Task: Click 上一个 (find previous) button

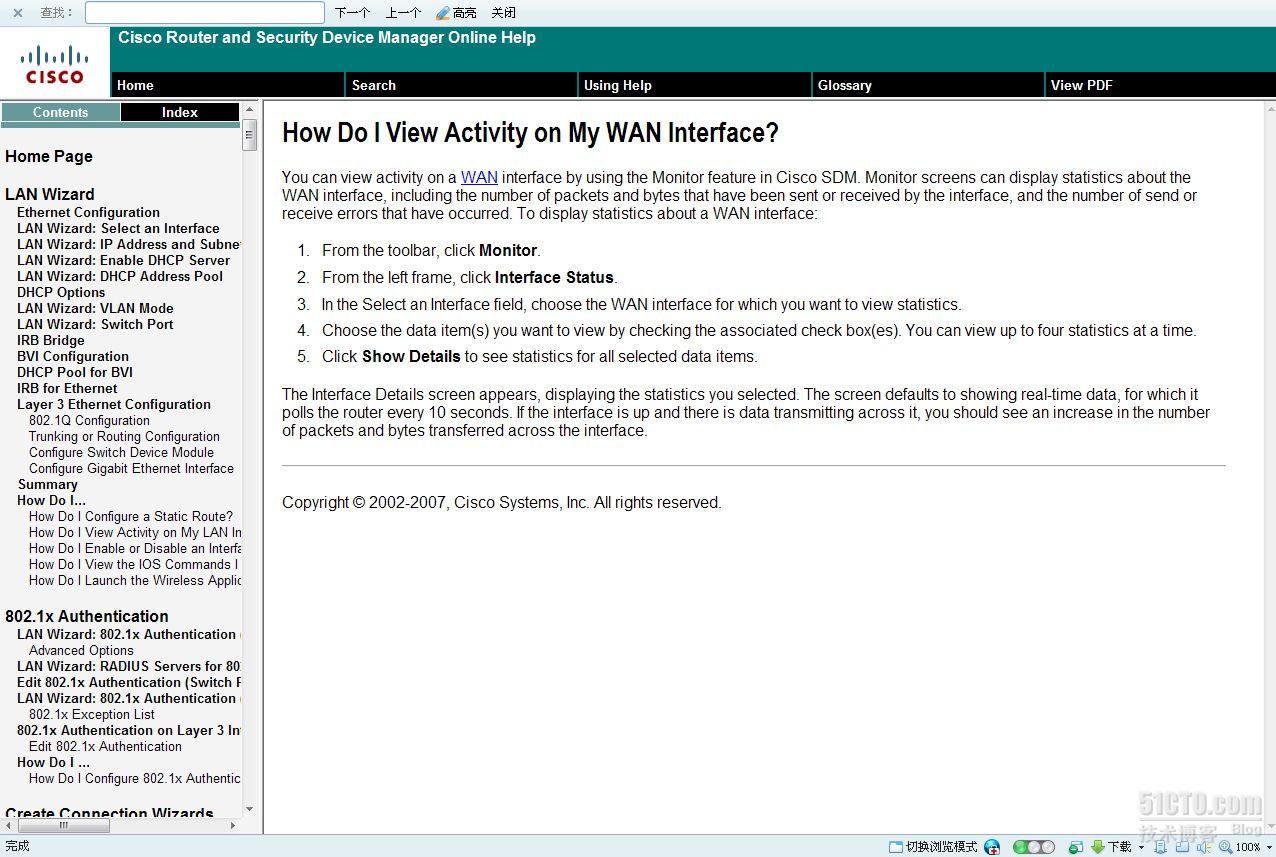Action: (403, 13)
